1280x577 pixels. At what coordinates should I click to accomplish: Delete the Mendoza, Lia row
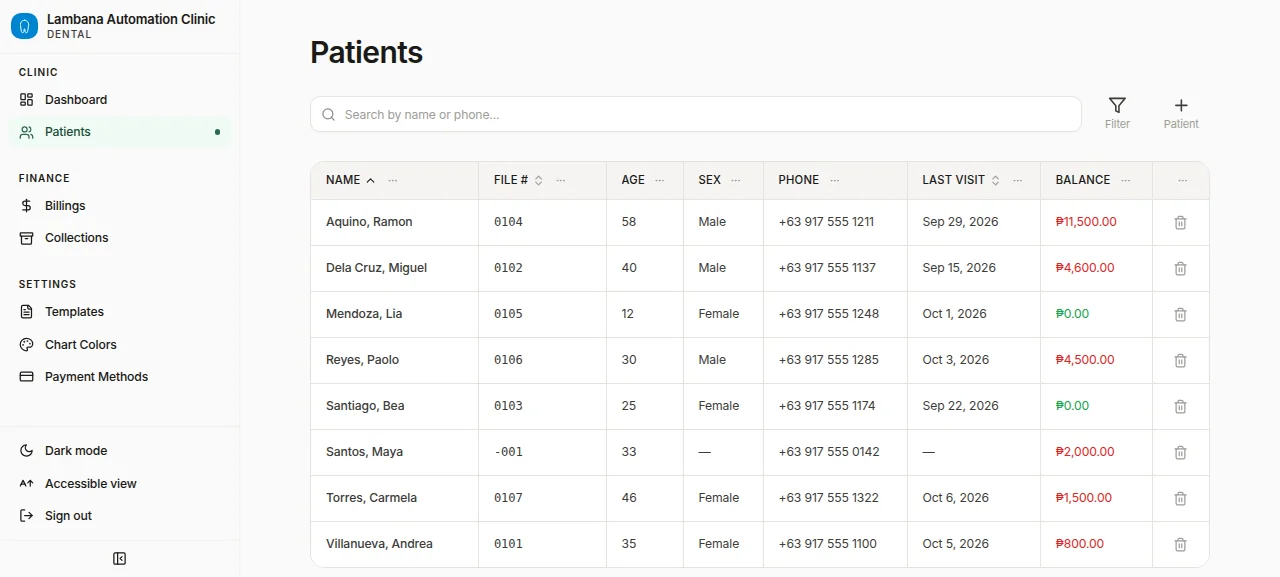(x=1180, y=314)
